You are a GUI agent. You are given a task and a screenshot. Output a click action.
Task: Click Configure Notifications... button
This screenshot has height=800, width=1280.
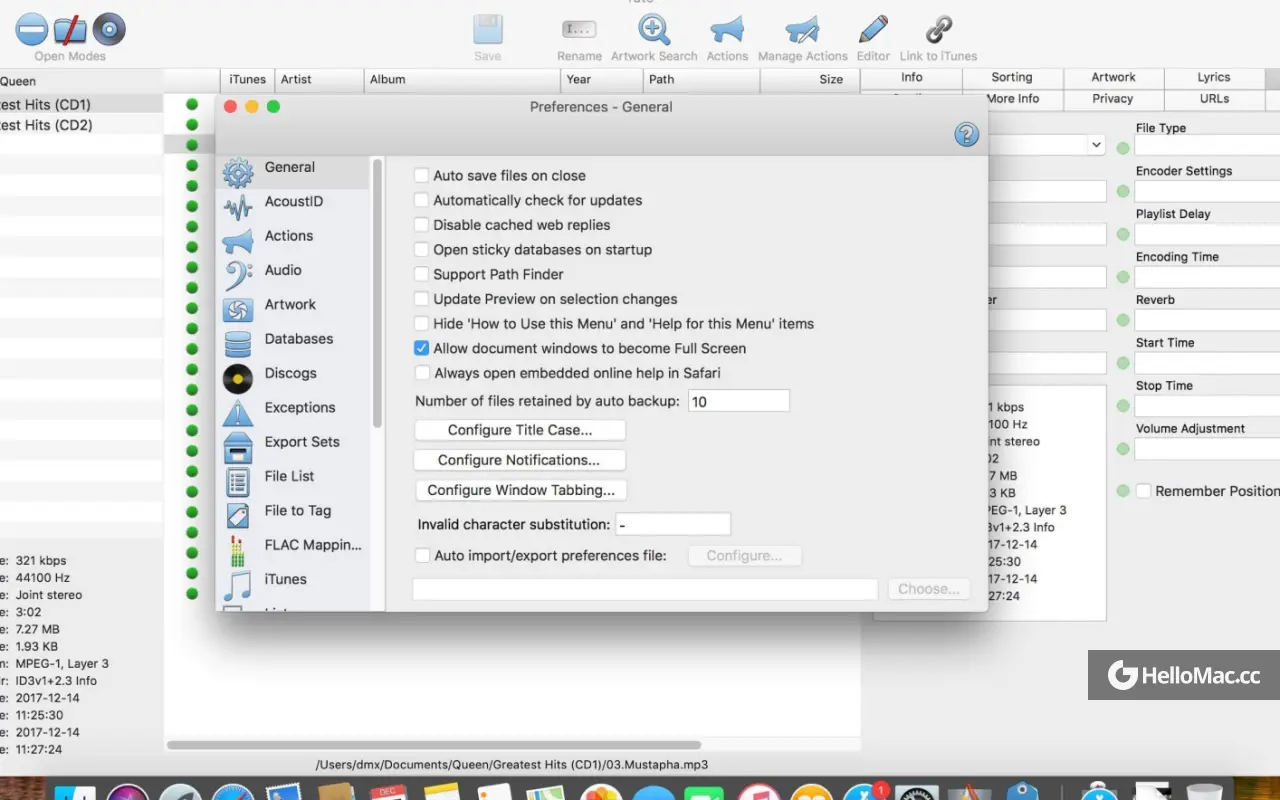[x=520, y=460]
